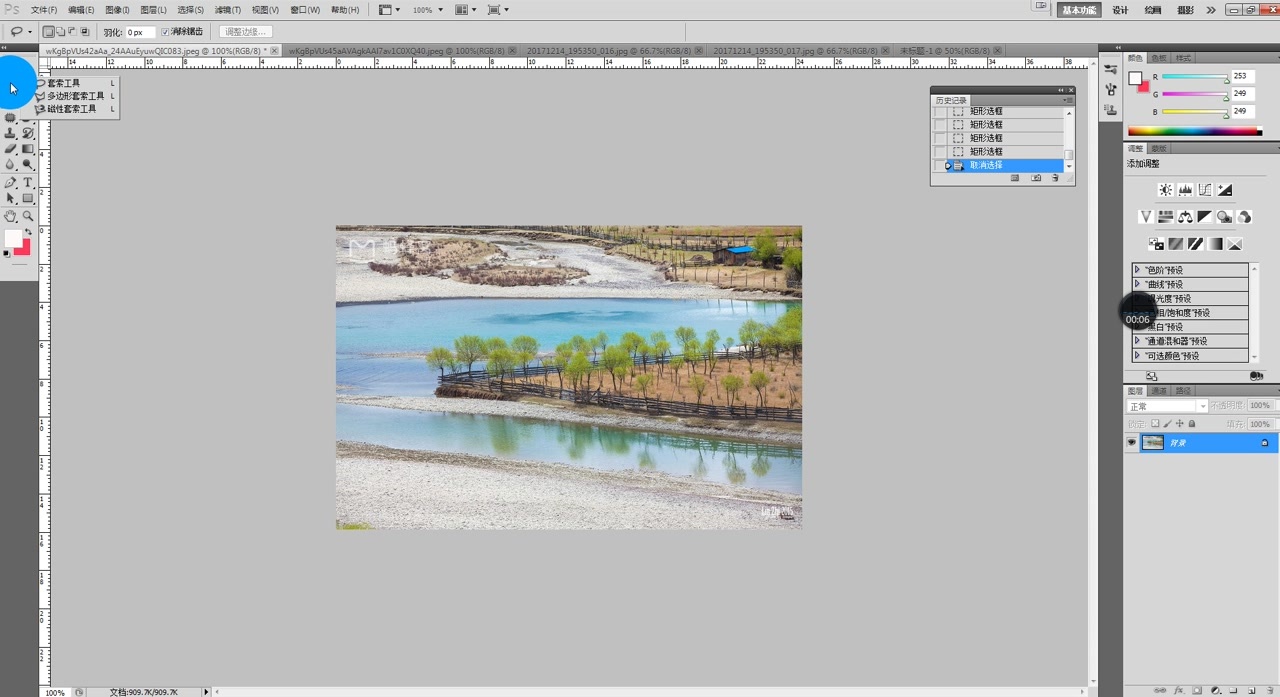Select the Eraser tool
The image size is (1280, 697).
(x=10, y=149)
